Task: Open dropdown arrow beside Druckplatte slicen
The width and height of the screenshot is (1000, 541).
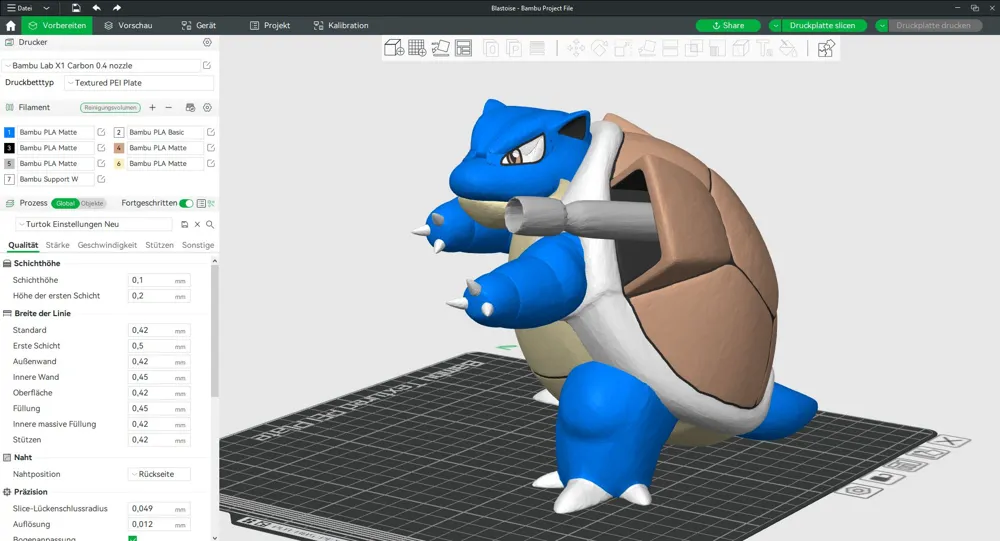Action: click(775, 26)
